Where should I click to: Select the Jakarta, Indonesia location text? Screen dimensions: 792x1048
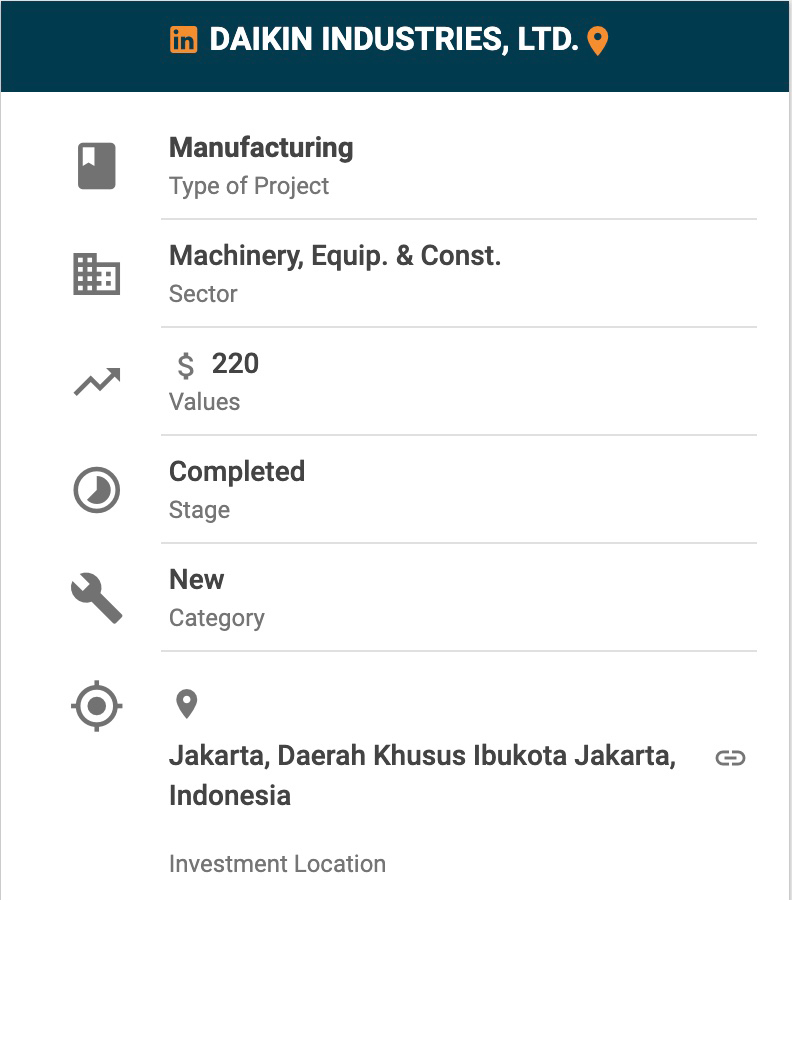pyautogui.click(x=422, y=775)
